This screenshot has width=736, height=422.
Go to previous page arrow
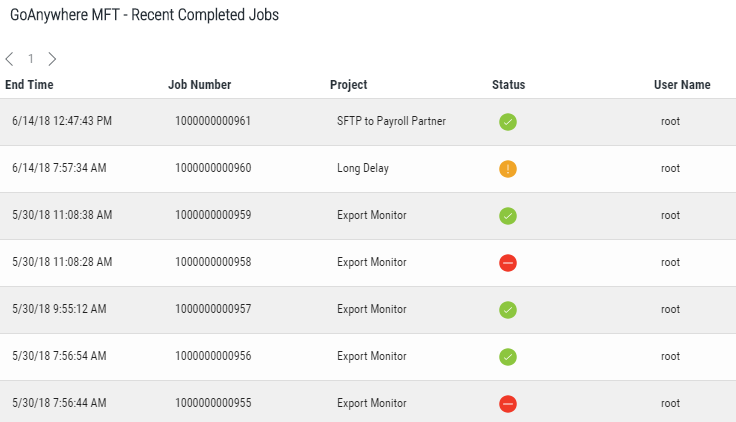[9, 59]
